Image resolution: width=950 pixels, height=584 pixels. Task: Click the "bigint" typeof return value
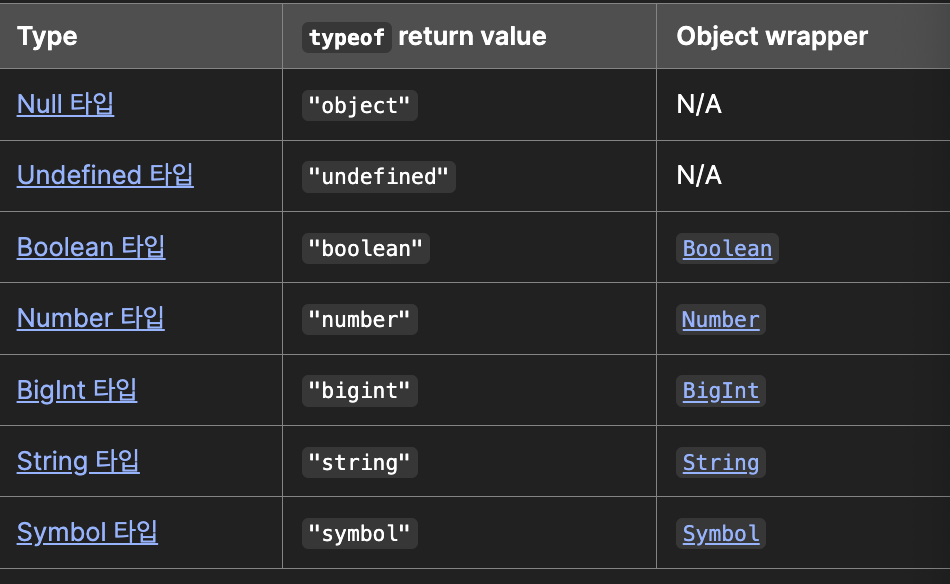click(x=359, y=391)
